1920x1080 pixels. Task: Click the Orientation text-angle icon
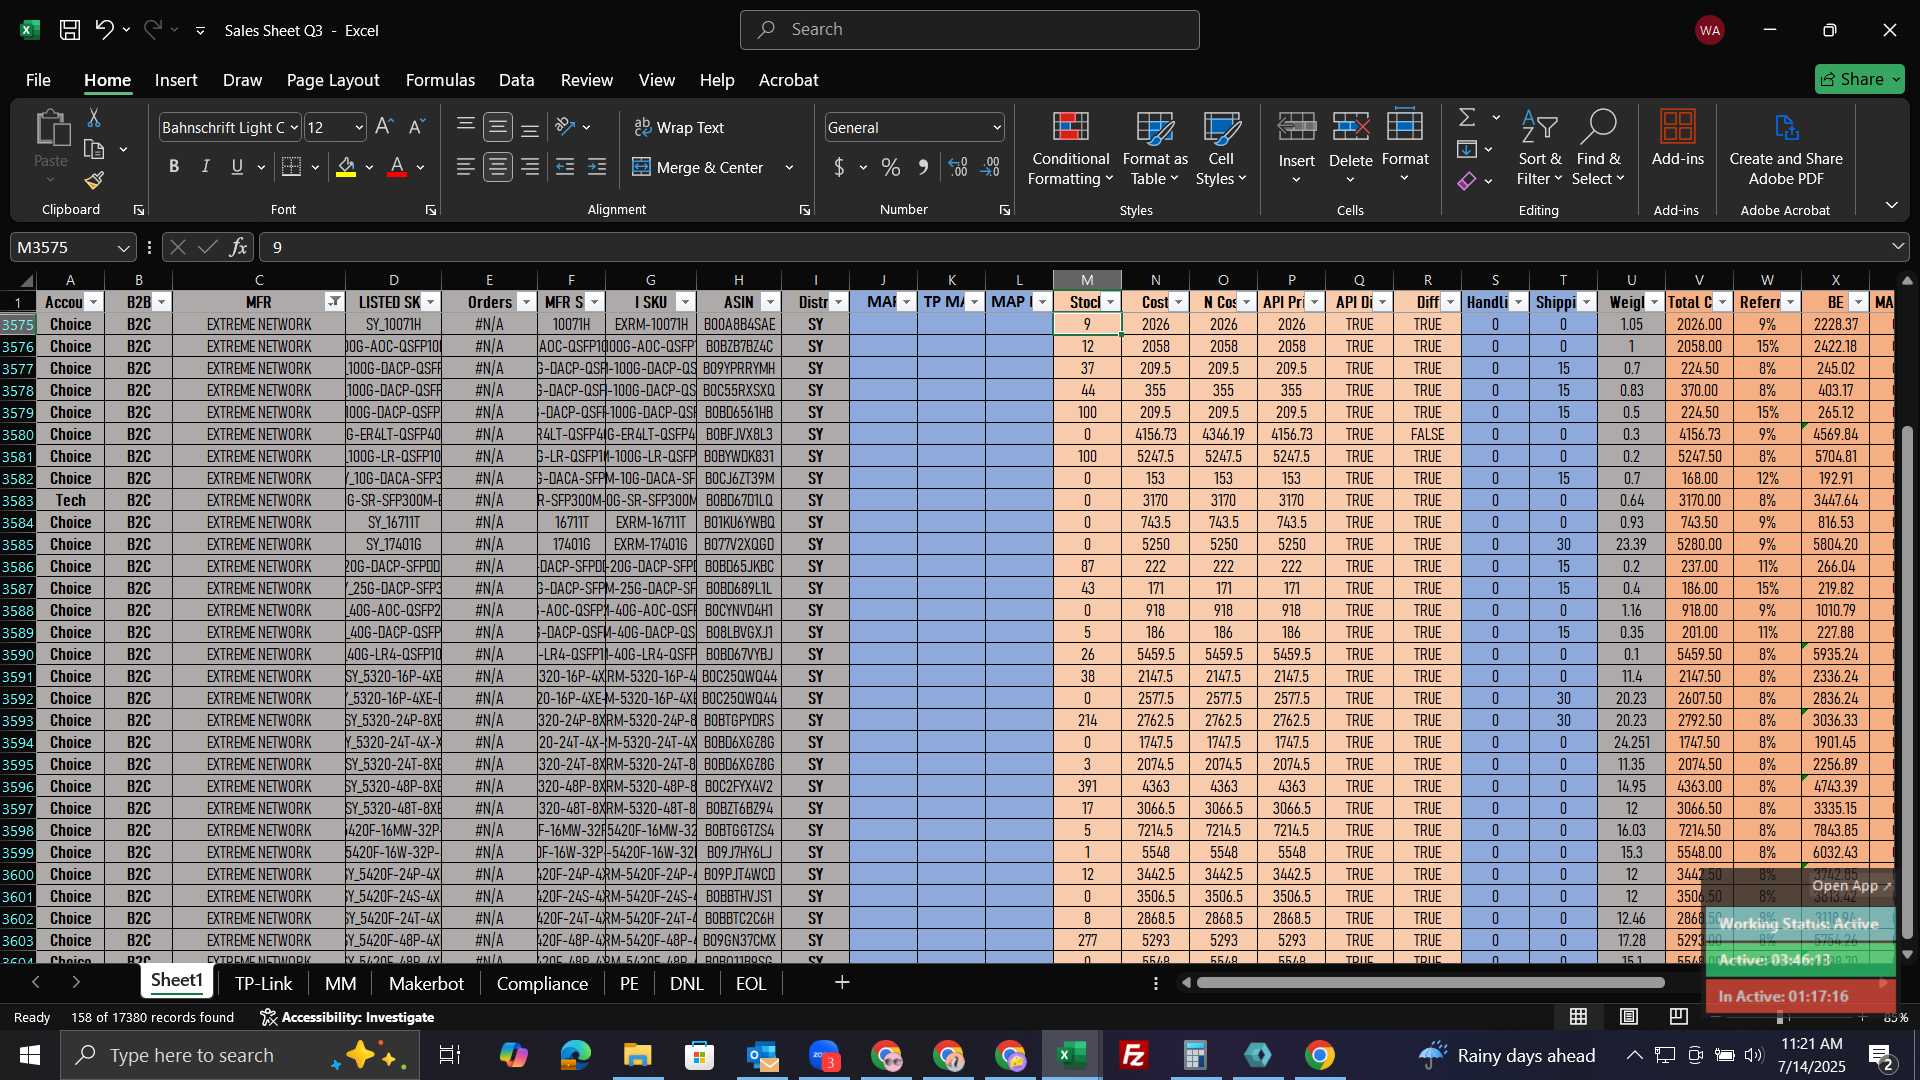tap(566, 127)
